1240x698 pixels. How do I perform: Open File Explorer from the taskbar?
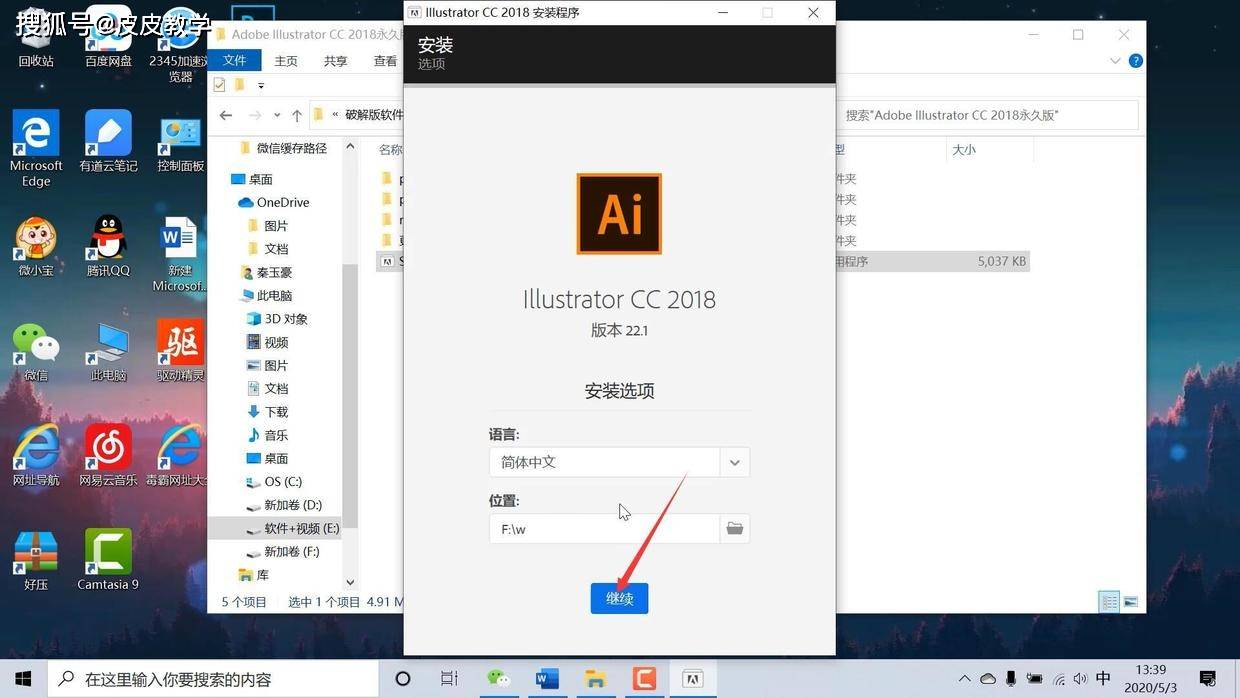[596, 679]
